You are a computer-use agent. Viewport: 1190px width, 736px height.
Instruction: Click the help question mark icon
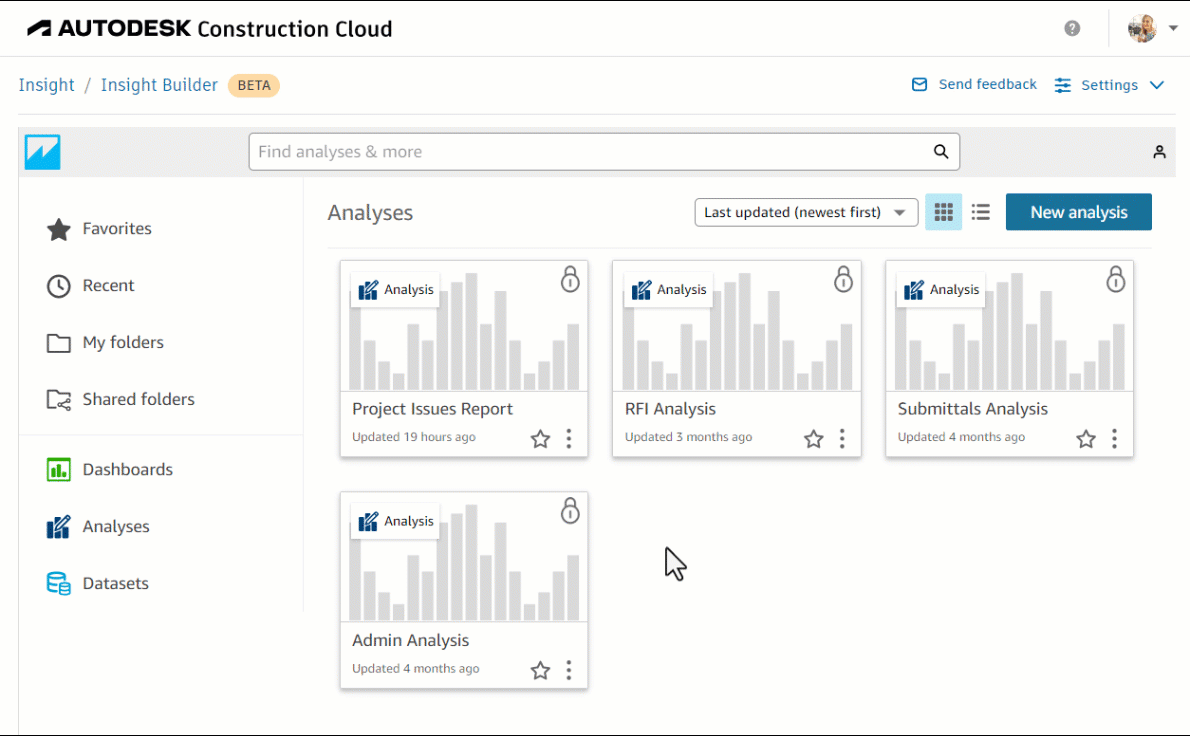(1072, 28)
